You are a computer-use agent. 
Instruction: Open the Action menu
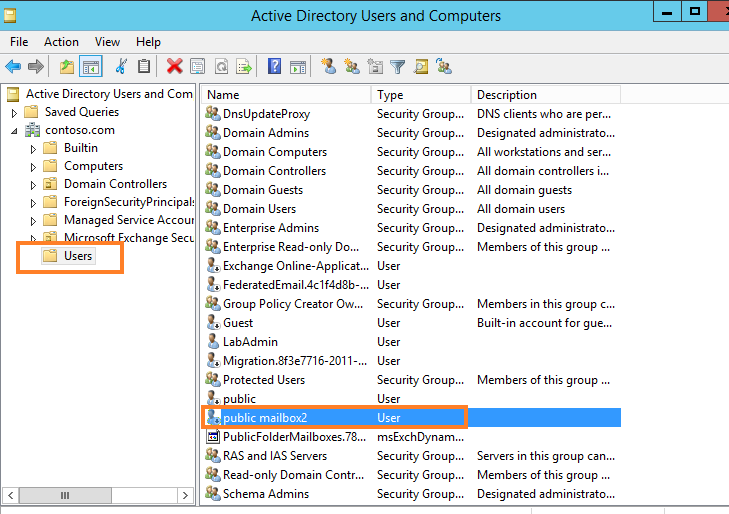pos(61,42)
